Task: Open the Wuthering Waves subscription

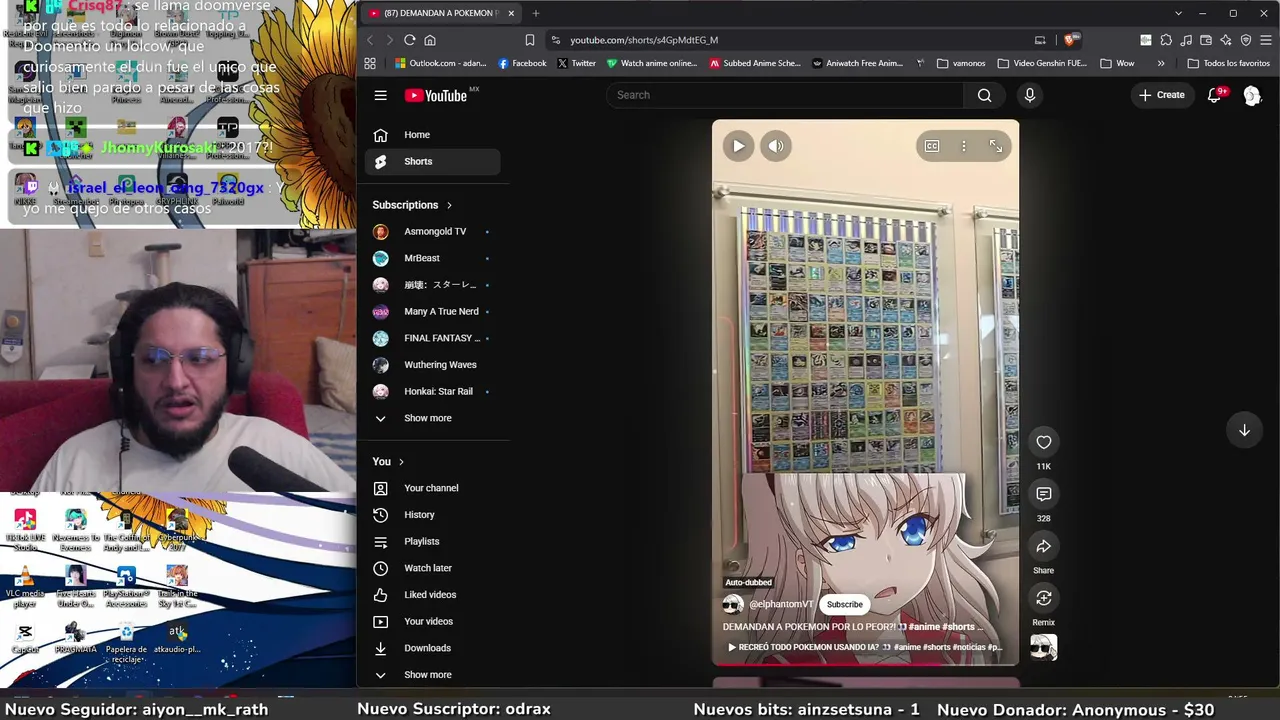Action: 432,365
